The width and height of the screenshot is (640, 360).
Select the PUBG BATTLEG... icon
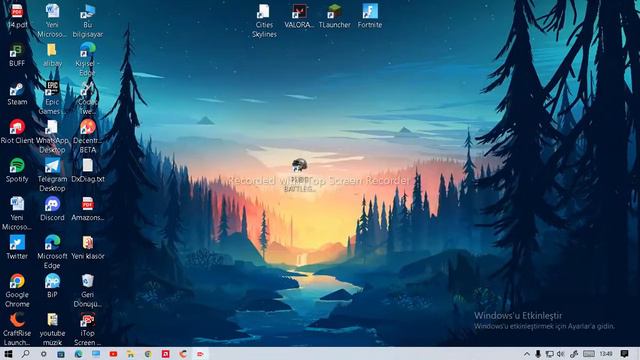coord(299,176)
